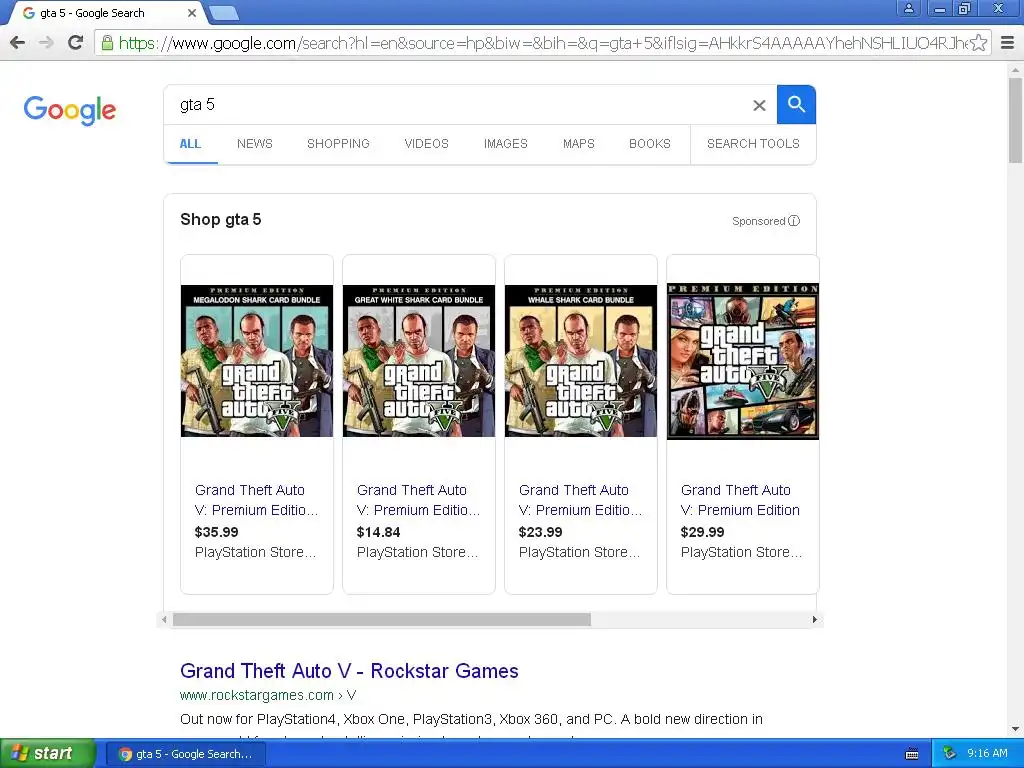The width and height of the screenshot is (1024, 768).
Task: Switch to the MAPS search tab
Action: (579, 144)
